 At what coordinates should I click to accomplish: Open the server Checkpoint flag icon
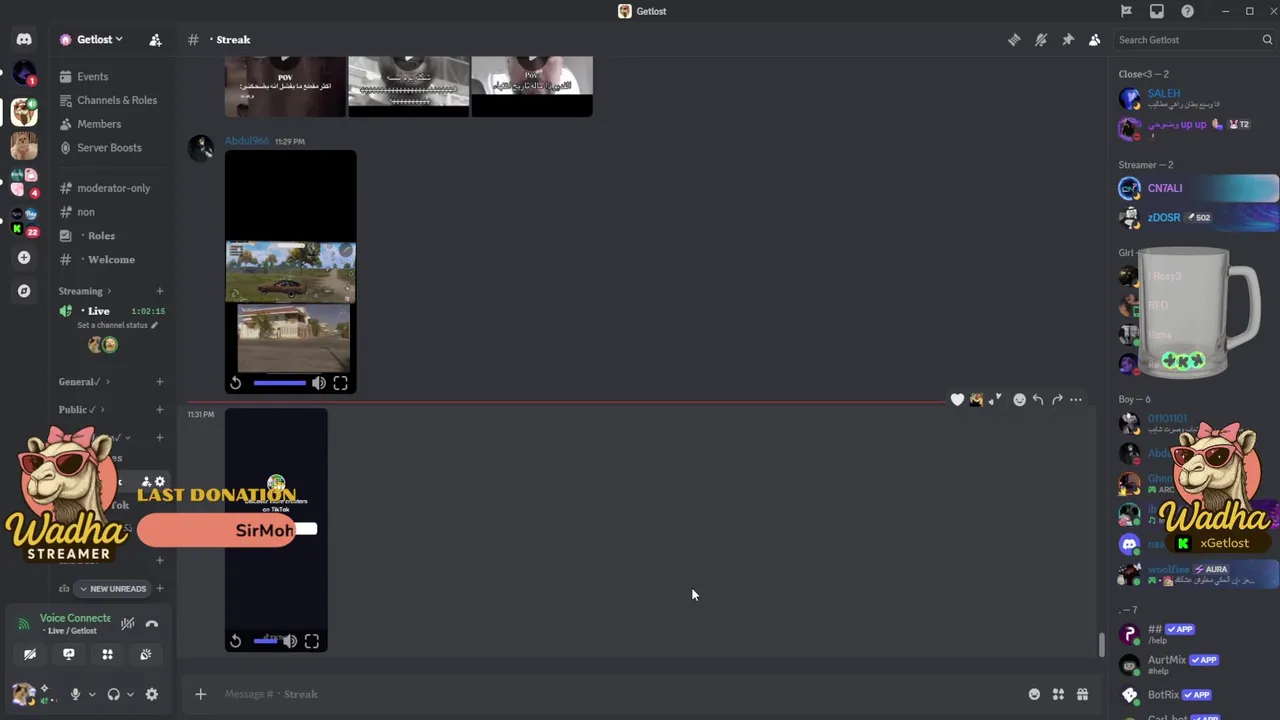(x=1126, y=11)
